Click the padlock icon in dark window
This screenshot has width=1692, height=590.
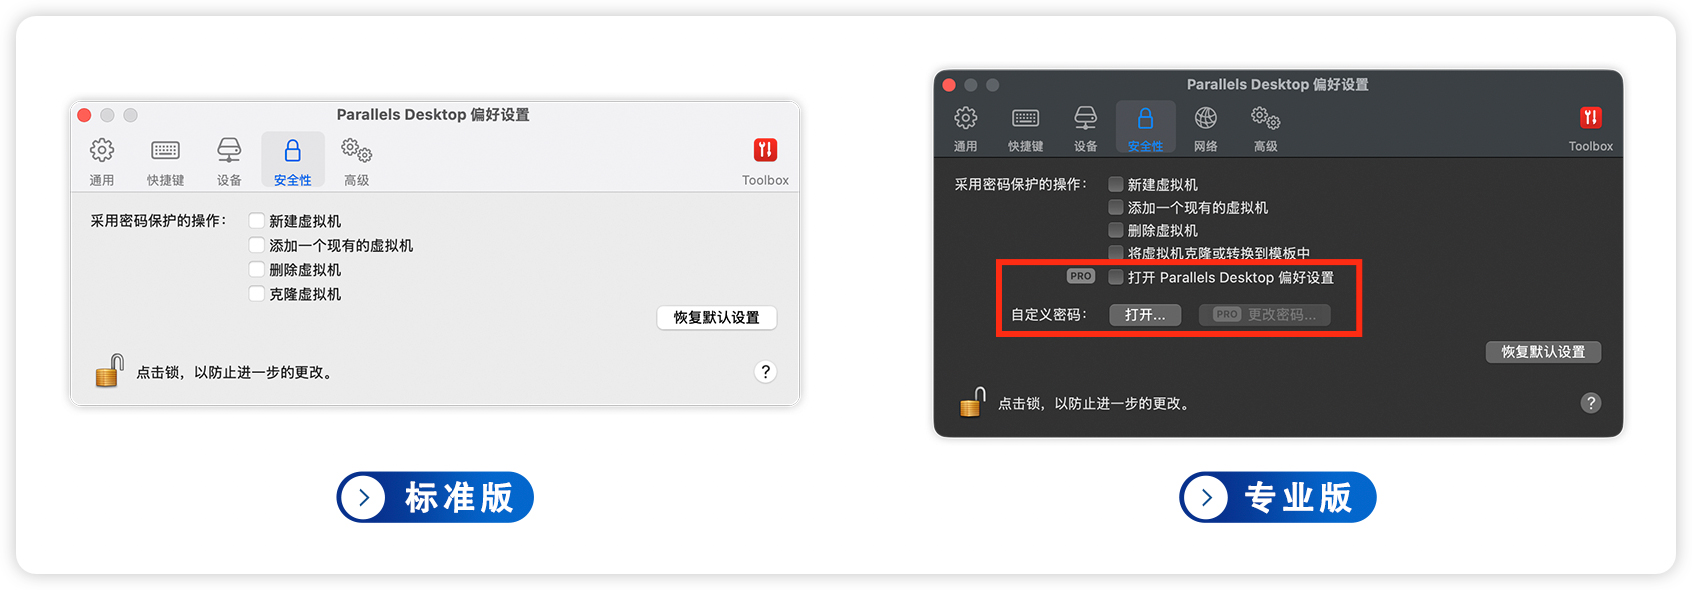[x=972, y=402]
